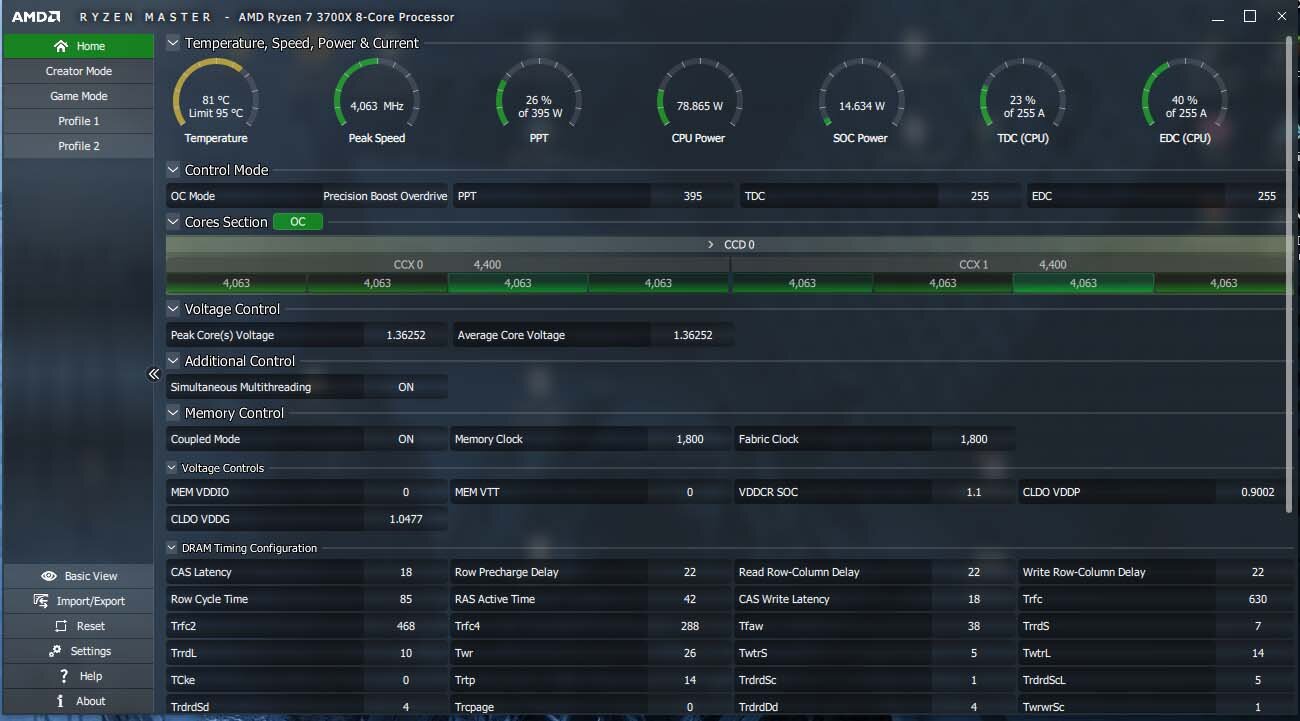Image resolution: width=1300 pixels, height=721 pixels.
Task: Click the OC badge in Cores Section
Action: pos(298,222)
